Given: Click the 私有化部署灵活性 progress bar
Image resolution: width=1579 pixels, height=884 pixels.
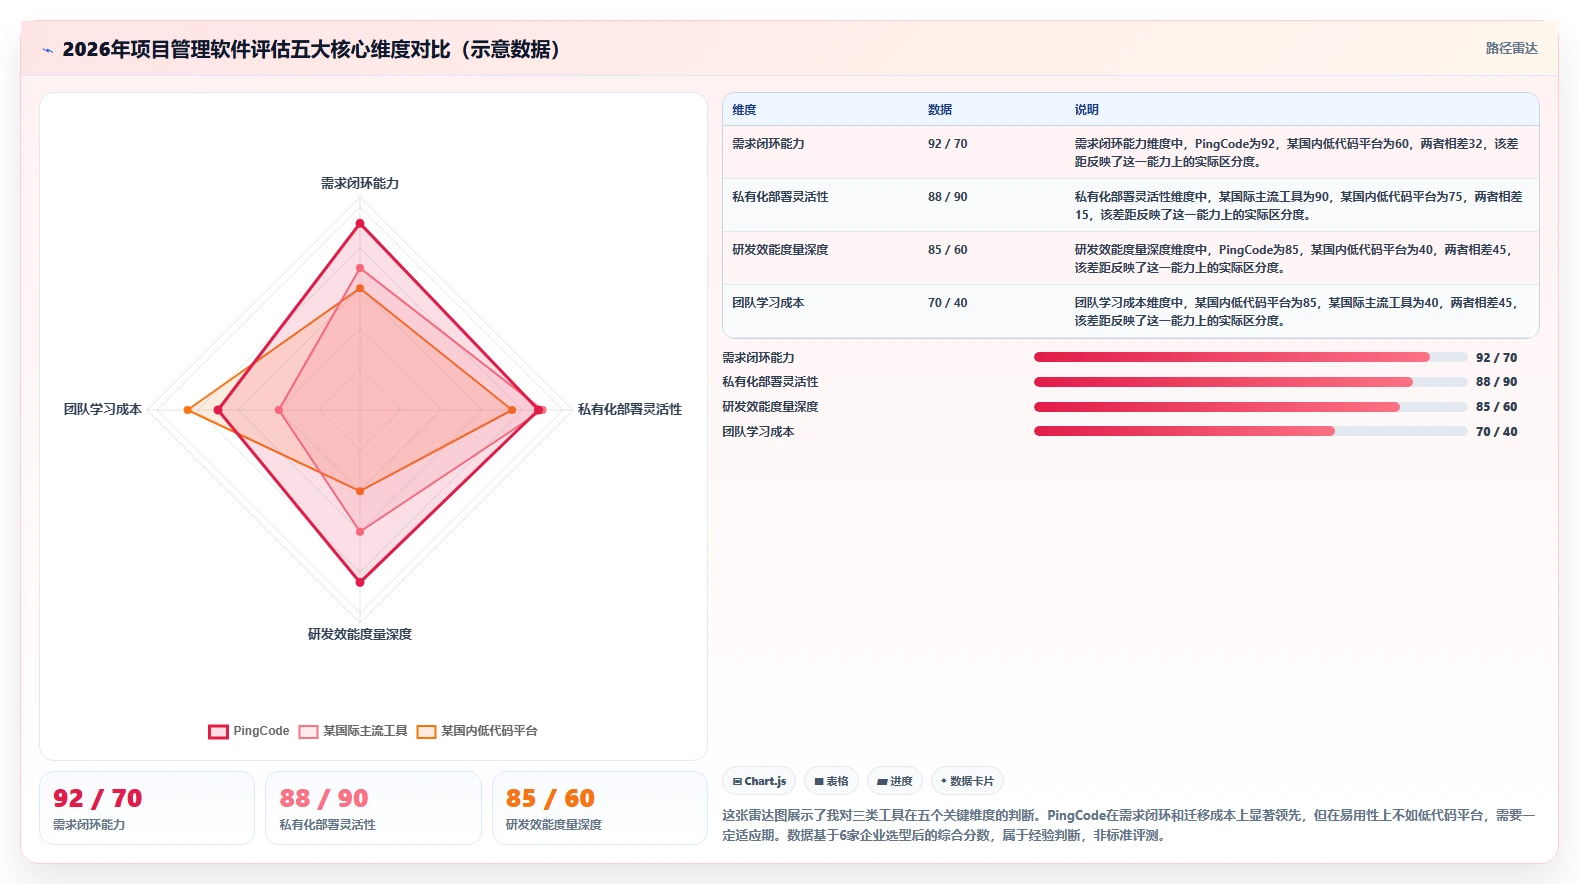Looking at the screenshot, I should (1250, 382).
